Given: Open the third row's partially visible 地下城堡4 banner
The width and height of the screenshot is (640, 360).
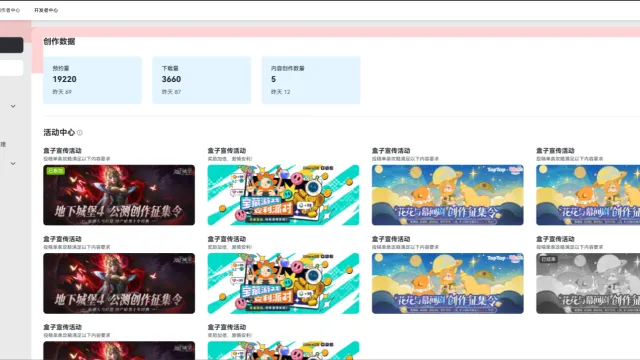Looking at the screenshot, I should pos(119,351).
